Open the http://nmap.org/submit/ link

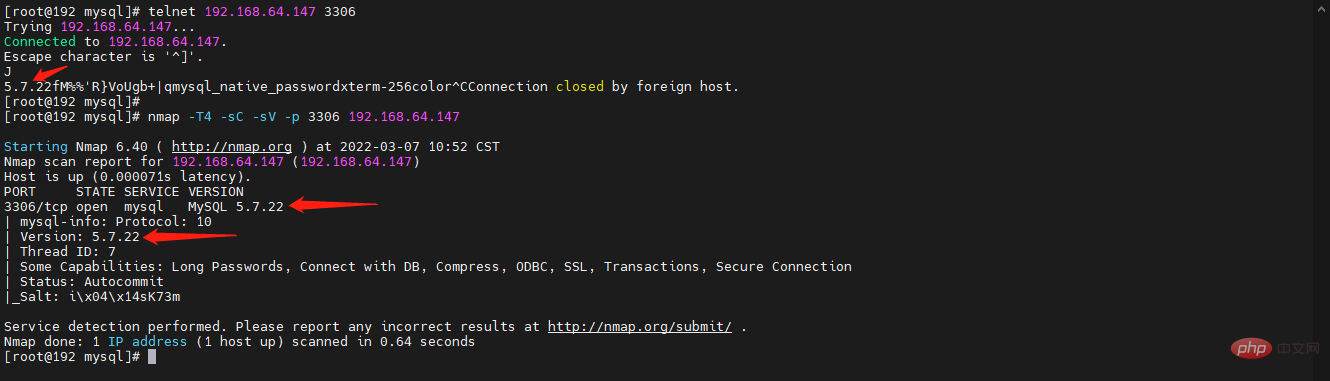pyautogui.click(x=640, y=327)
